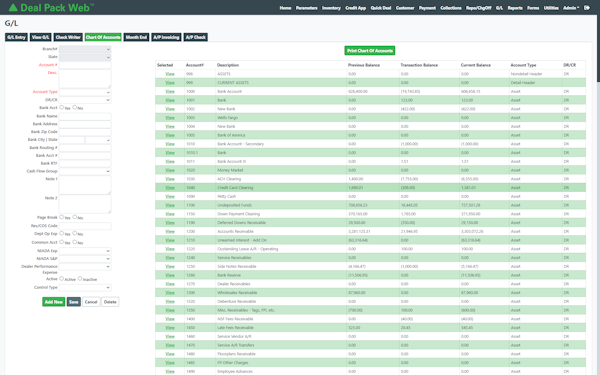Viewport: 600px width, 375px height.
Task: Switch to the View G/L tab
Action: (41, 37)
